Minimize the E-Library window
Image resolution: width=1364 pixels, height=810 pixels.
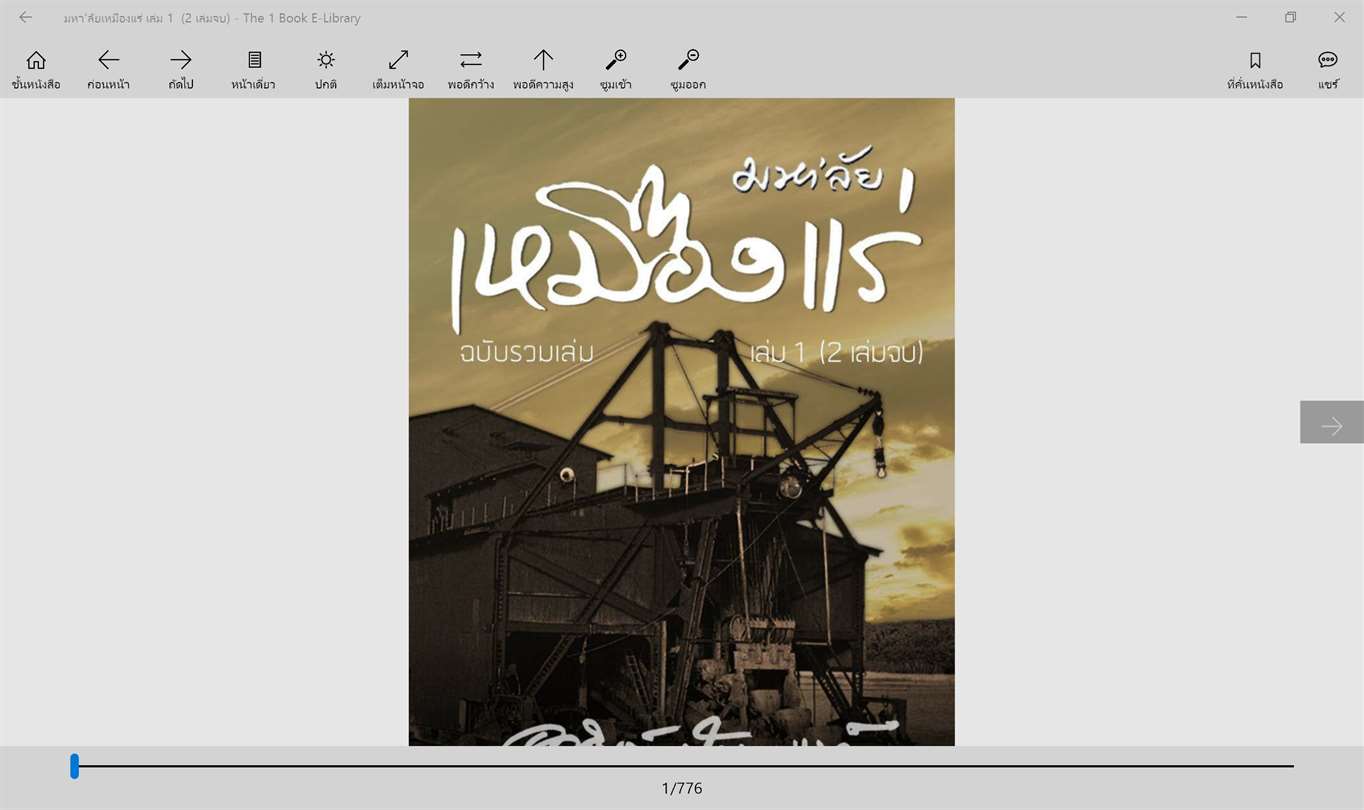tap(1241, 17)
